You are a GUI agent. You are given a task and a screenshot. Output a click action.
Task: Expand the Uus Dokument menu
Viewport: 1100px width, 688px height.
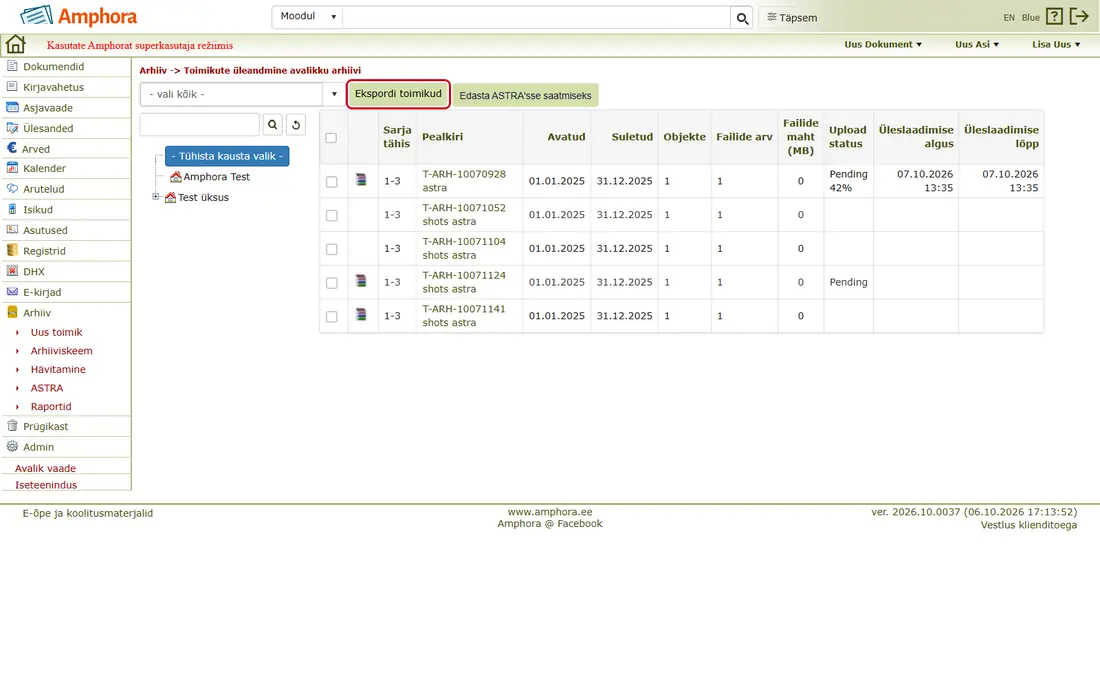(x=883, y=44)
